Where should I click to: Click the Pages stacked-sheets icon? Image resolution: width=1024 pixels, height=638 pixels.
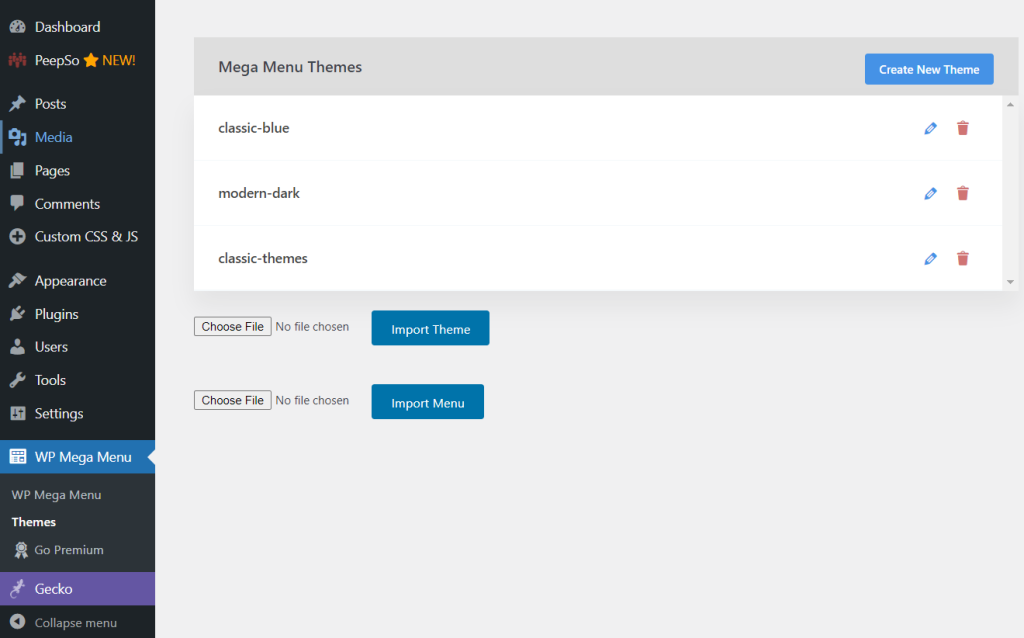coord(18,170)
